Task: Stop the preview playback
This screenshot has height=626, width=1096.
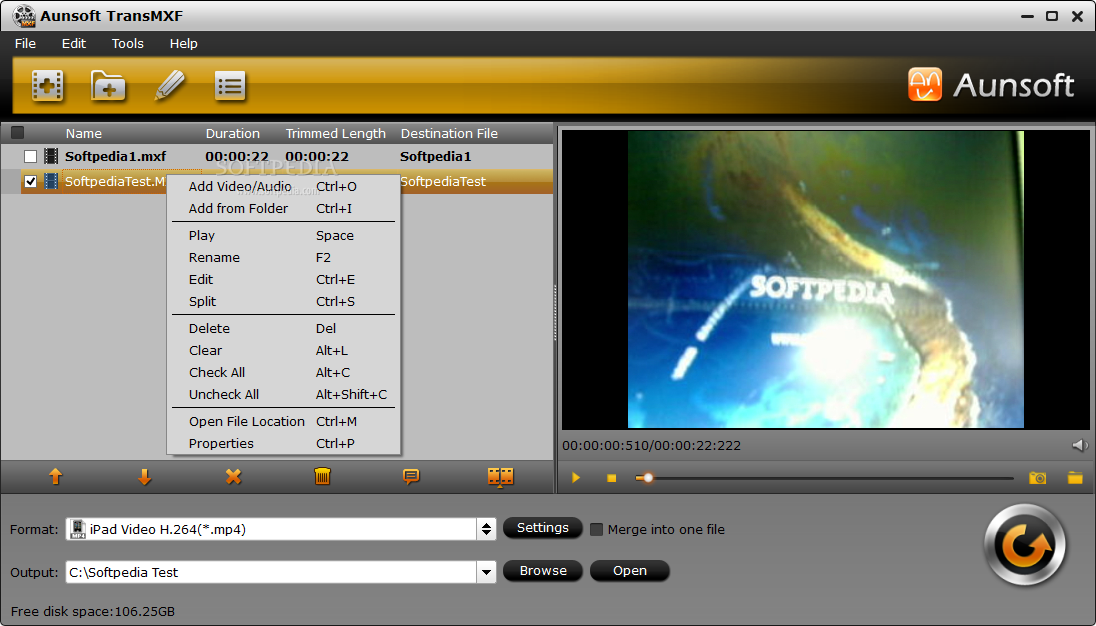Action: [612, 478]
